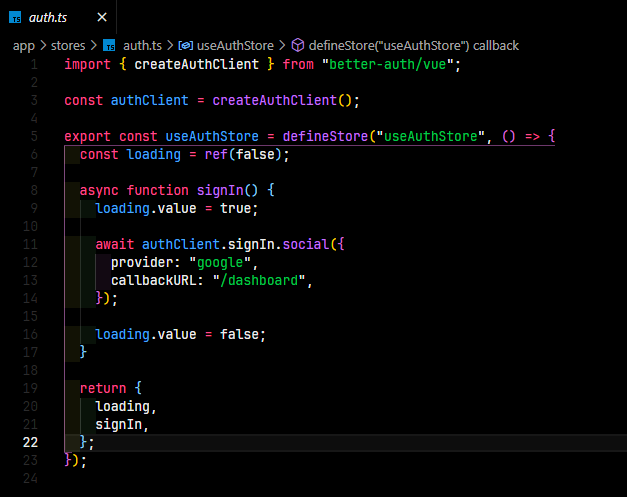
Task: Click 'signIn,' on line 21
Action: click(122, 424)
